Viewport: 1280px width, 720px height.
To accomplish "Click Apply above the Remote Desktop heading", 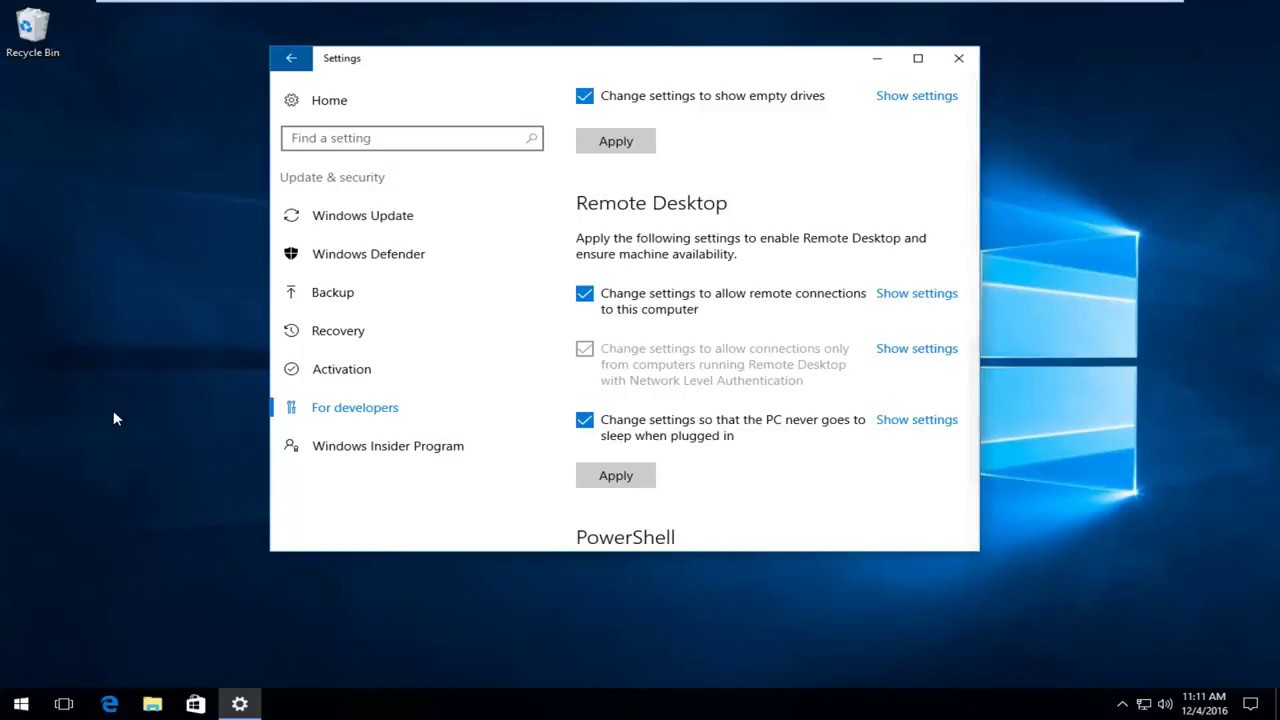I will (616, 141).
